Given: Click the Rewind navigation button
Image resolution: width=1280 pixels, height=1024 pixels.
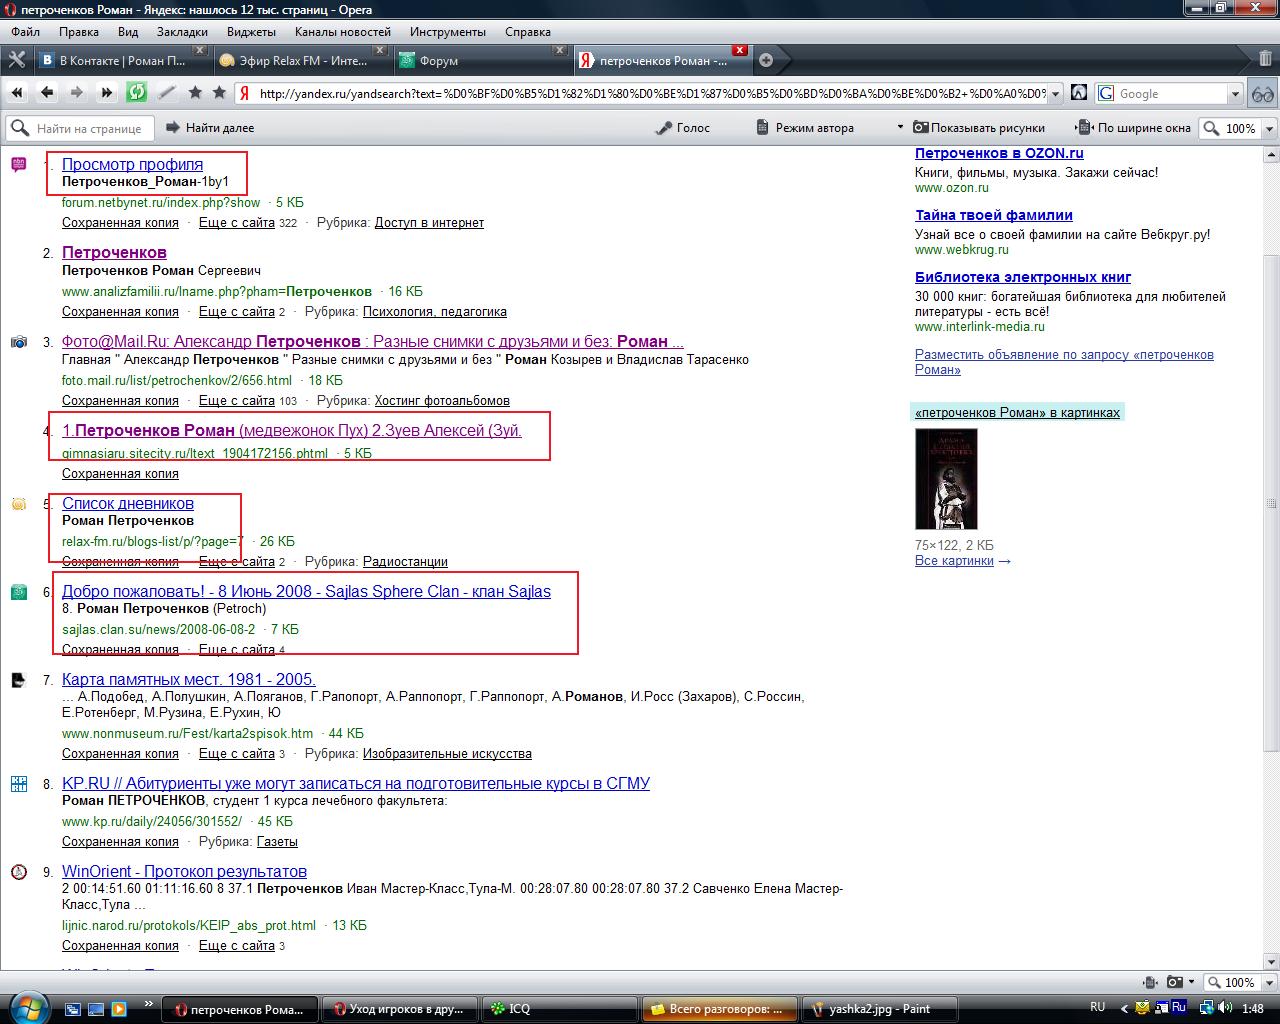Looking at the screenshot, I should [17, 93].
